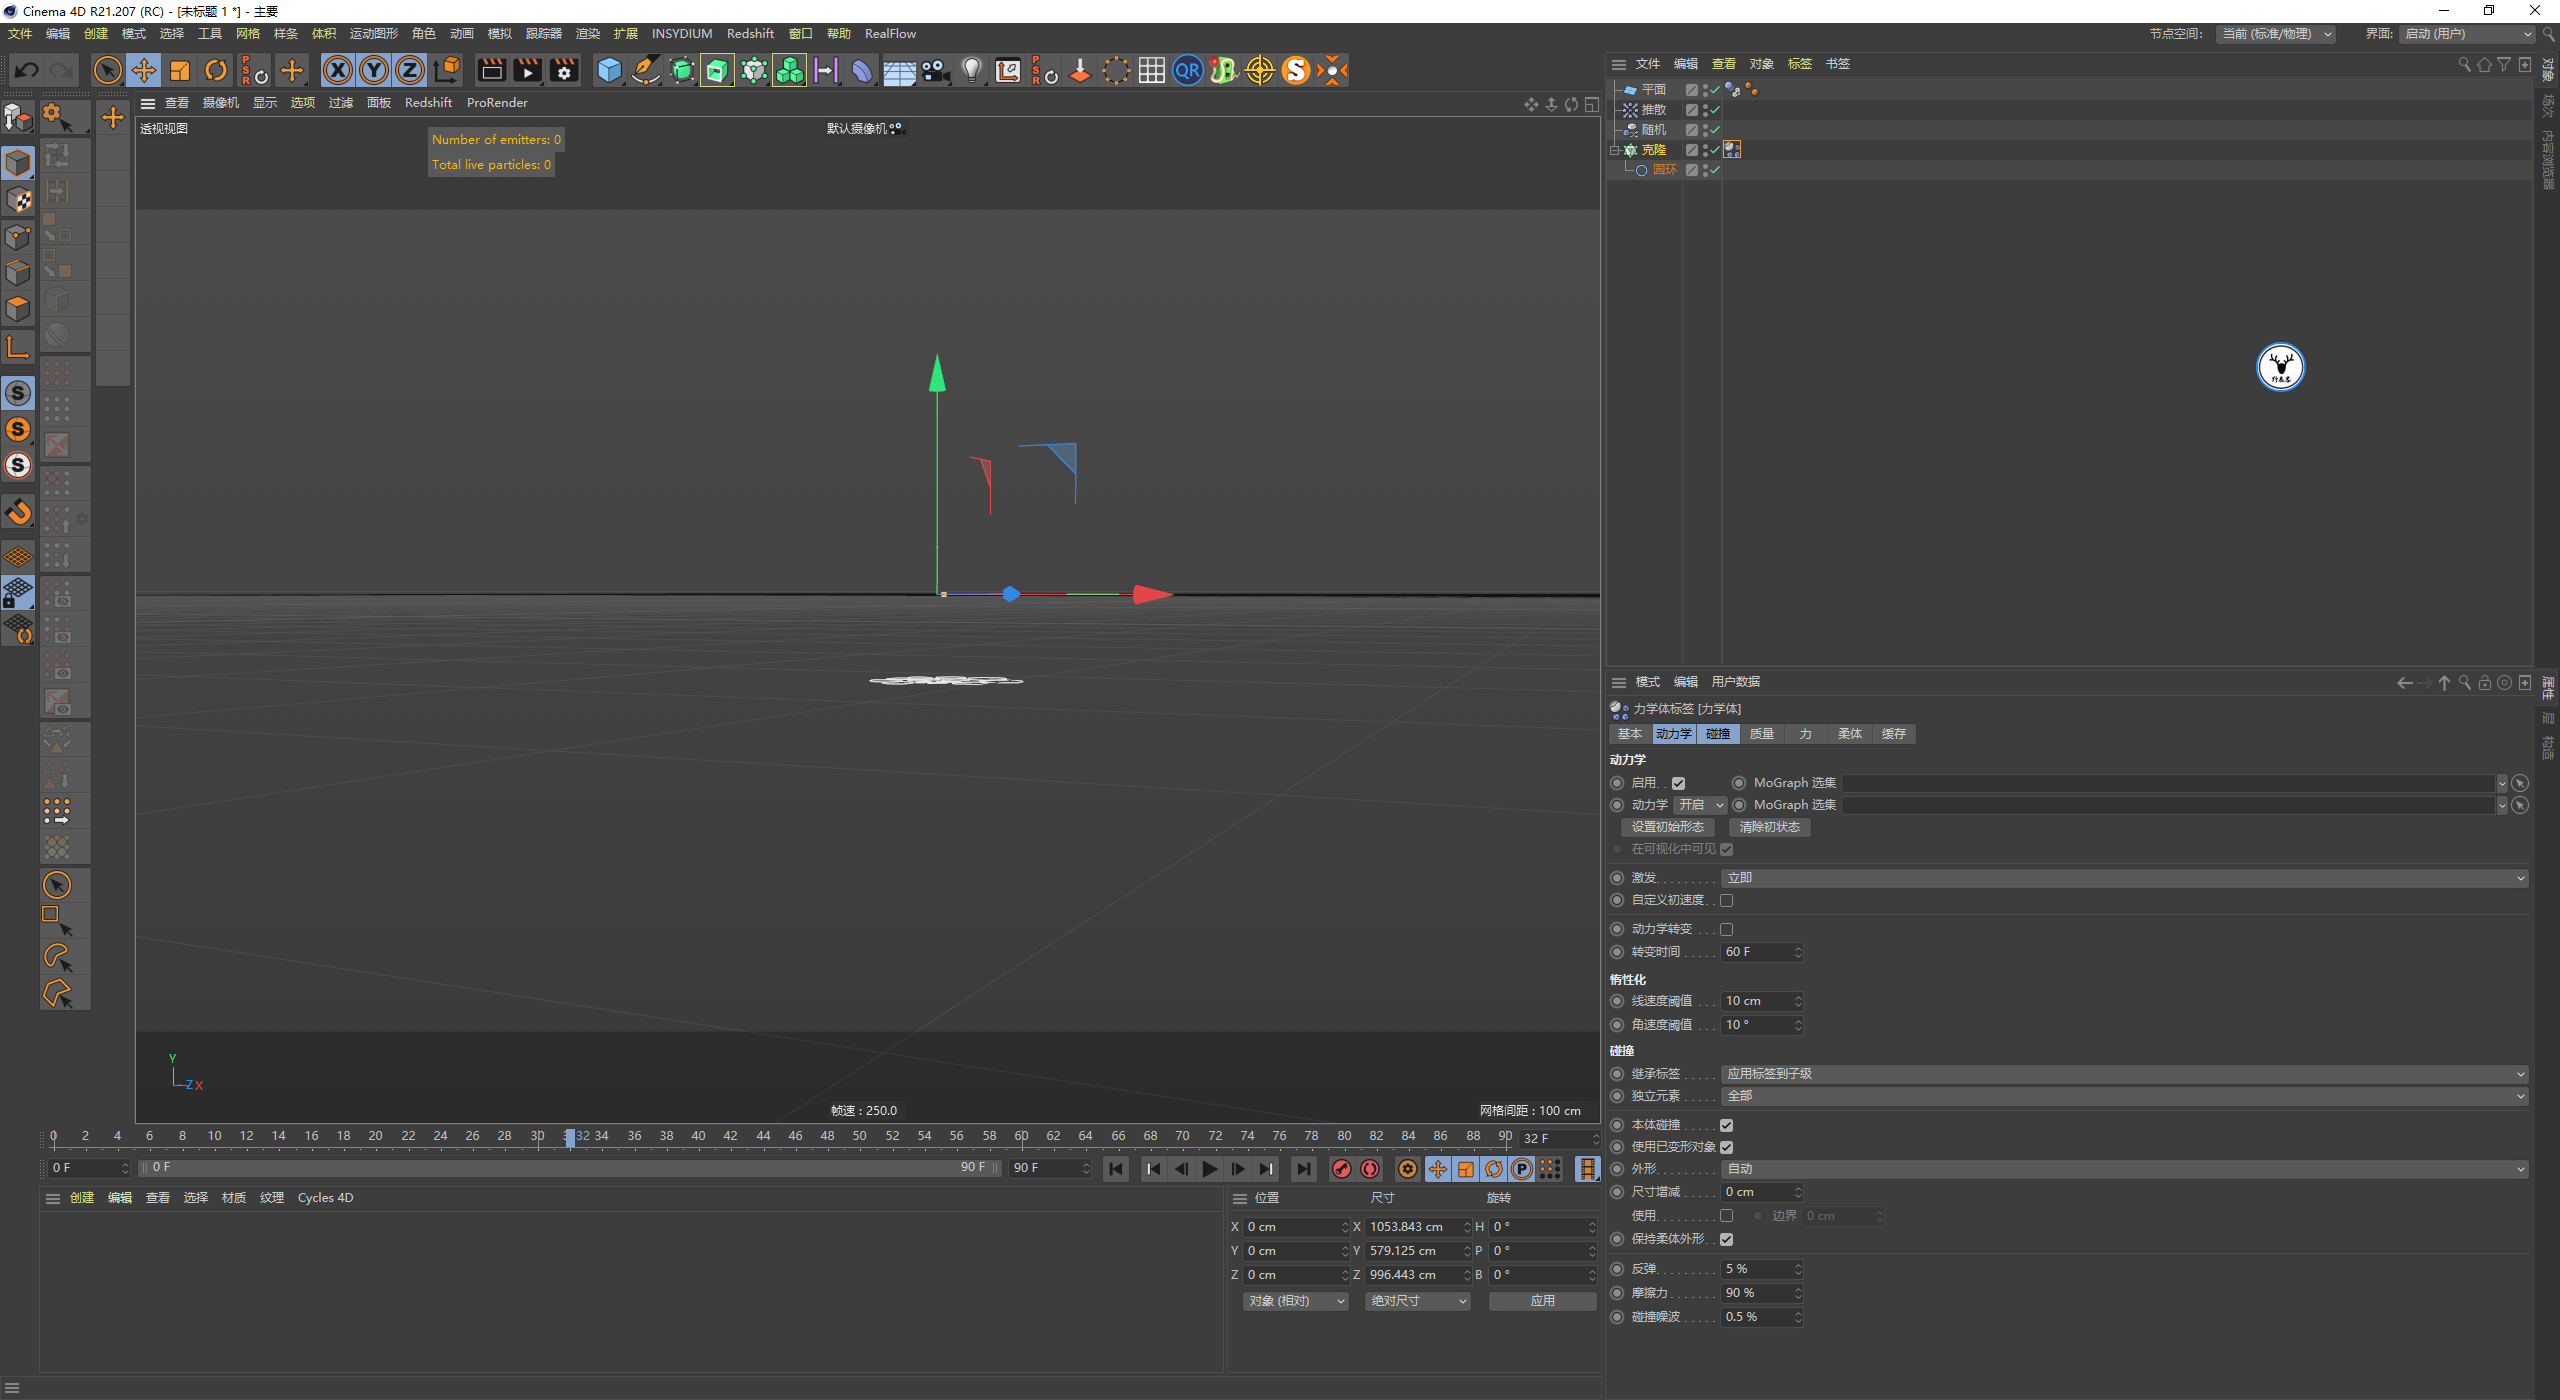Uncheck the 启用 (Enabled) checkbox
The height and width of the screenshot is (1400, 2560).
click(1679, 783)
